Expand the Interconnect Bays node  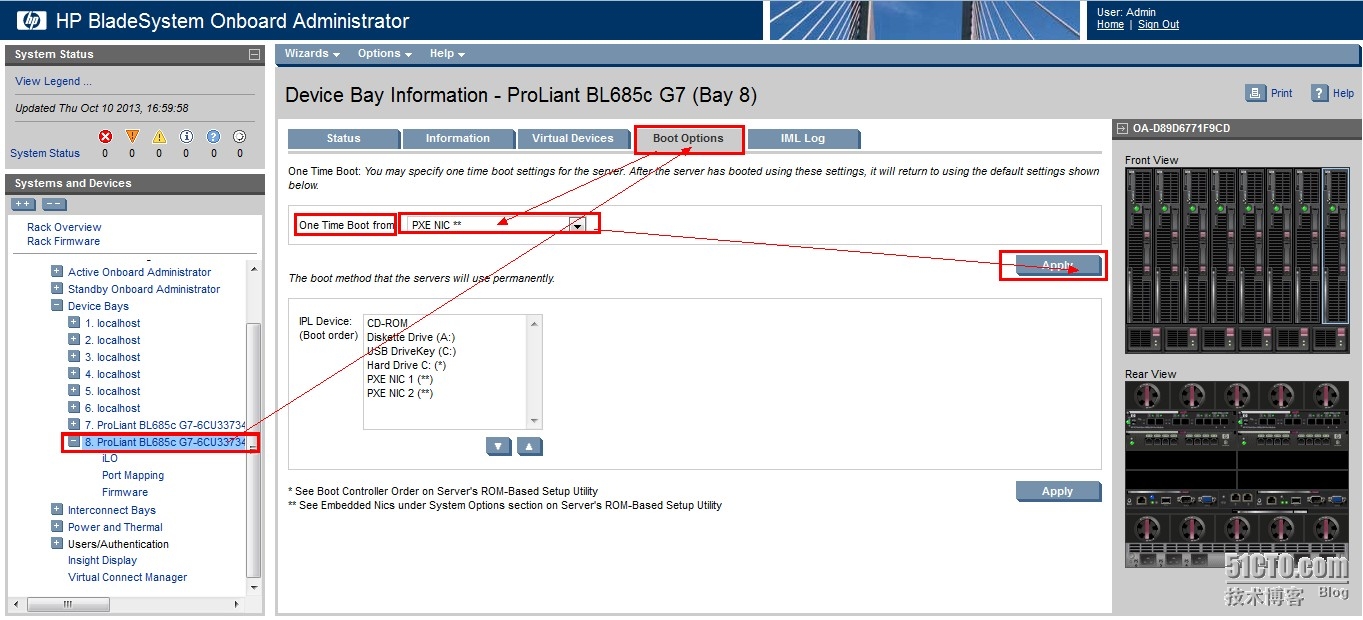tap(57, 509)
